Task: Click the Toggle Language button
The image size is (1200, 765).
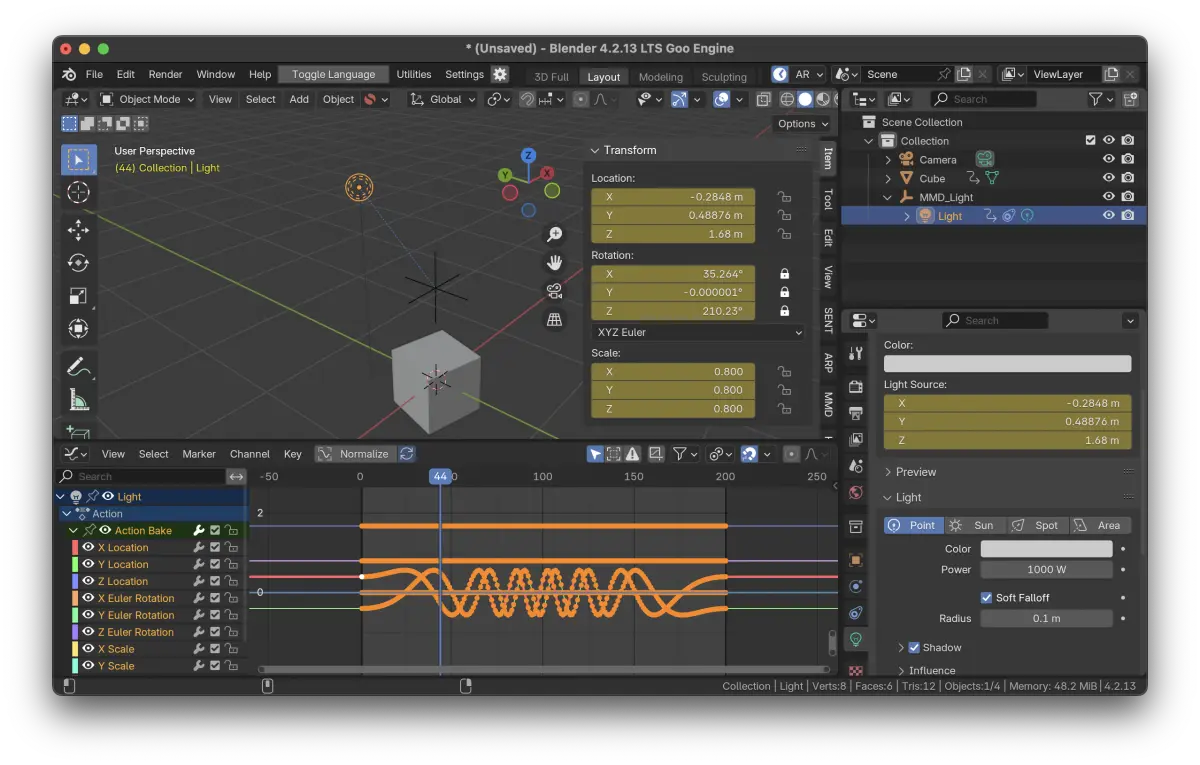Action: click(x=333, y=74)
